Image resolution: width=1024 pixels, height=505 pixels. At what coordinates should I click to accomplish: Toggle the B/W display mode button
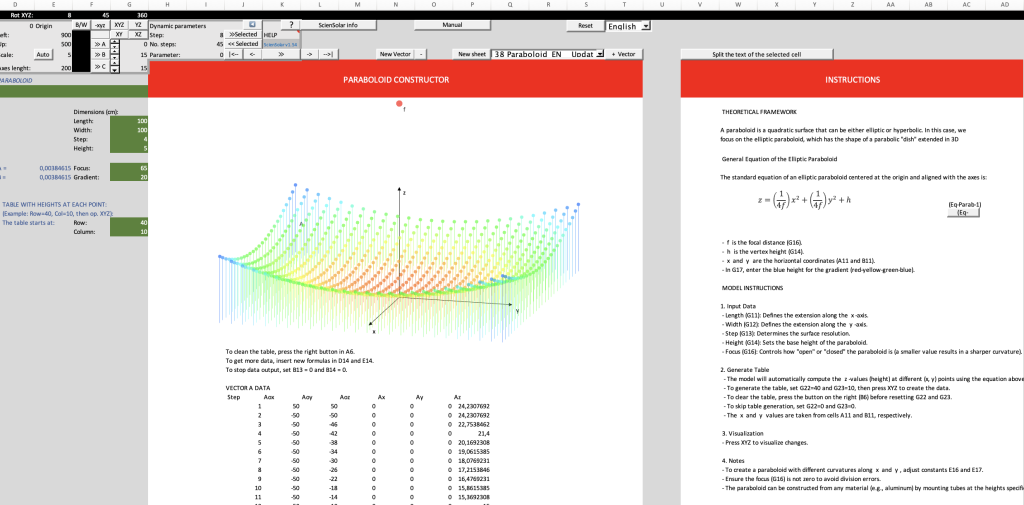point(82,24)
